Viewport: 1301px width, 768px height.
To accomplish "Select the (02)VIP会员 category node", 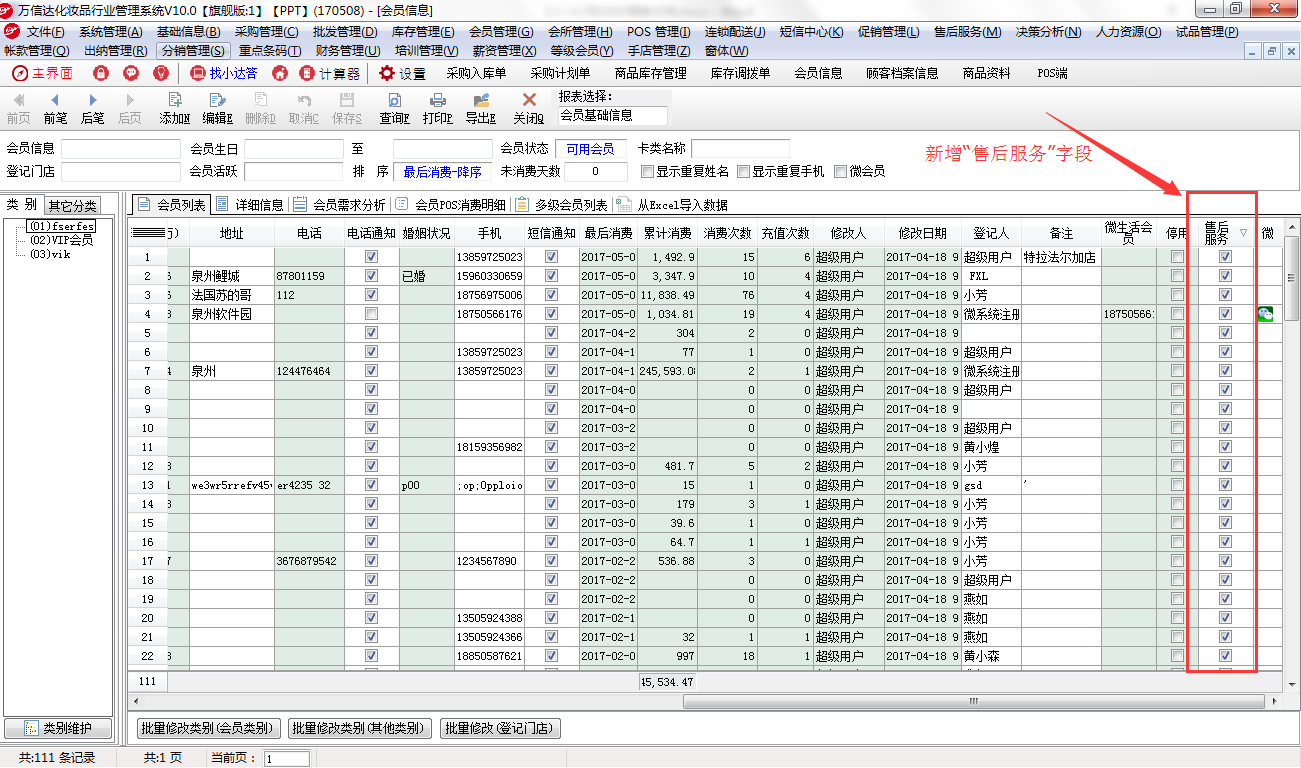I will (61, 240).
